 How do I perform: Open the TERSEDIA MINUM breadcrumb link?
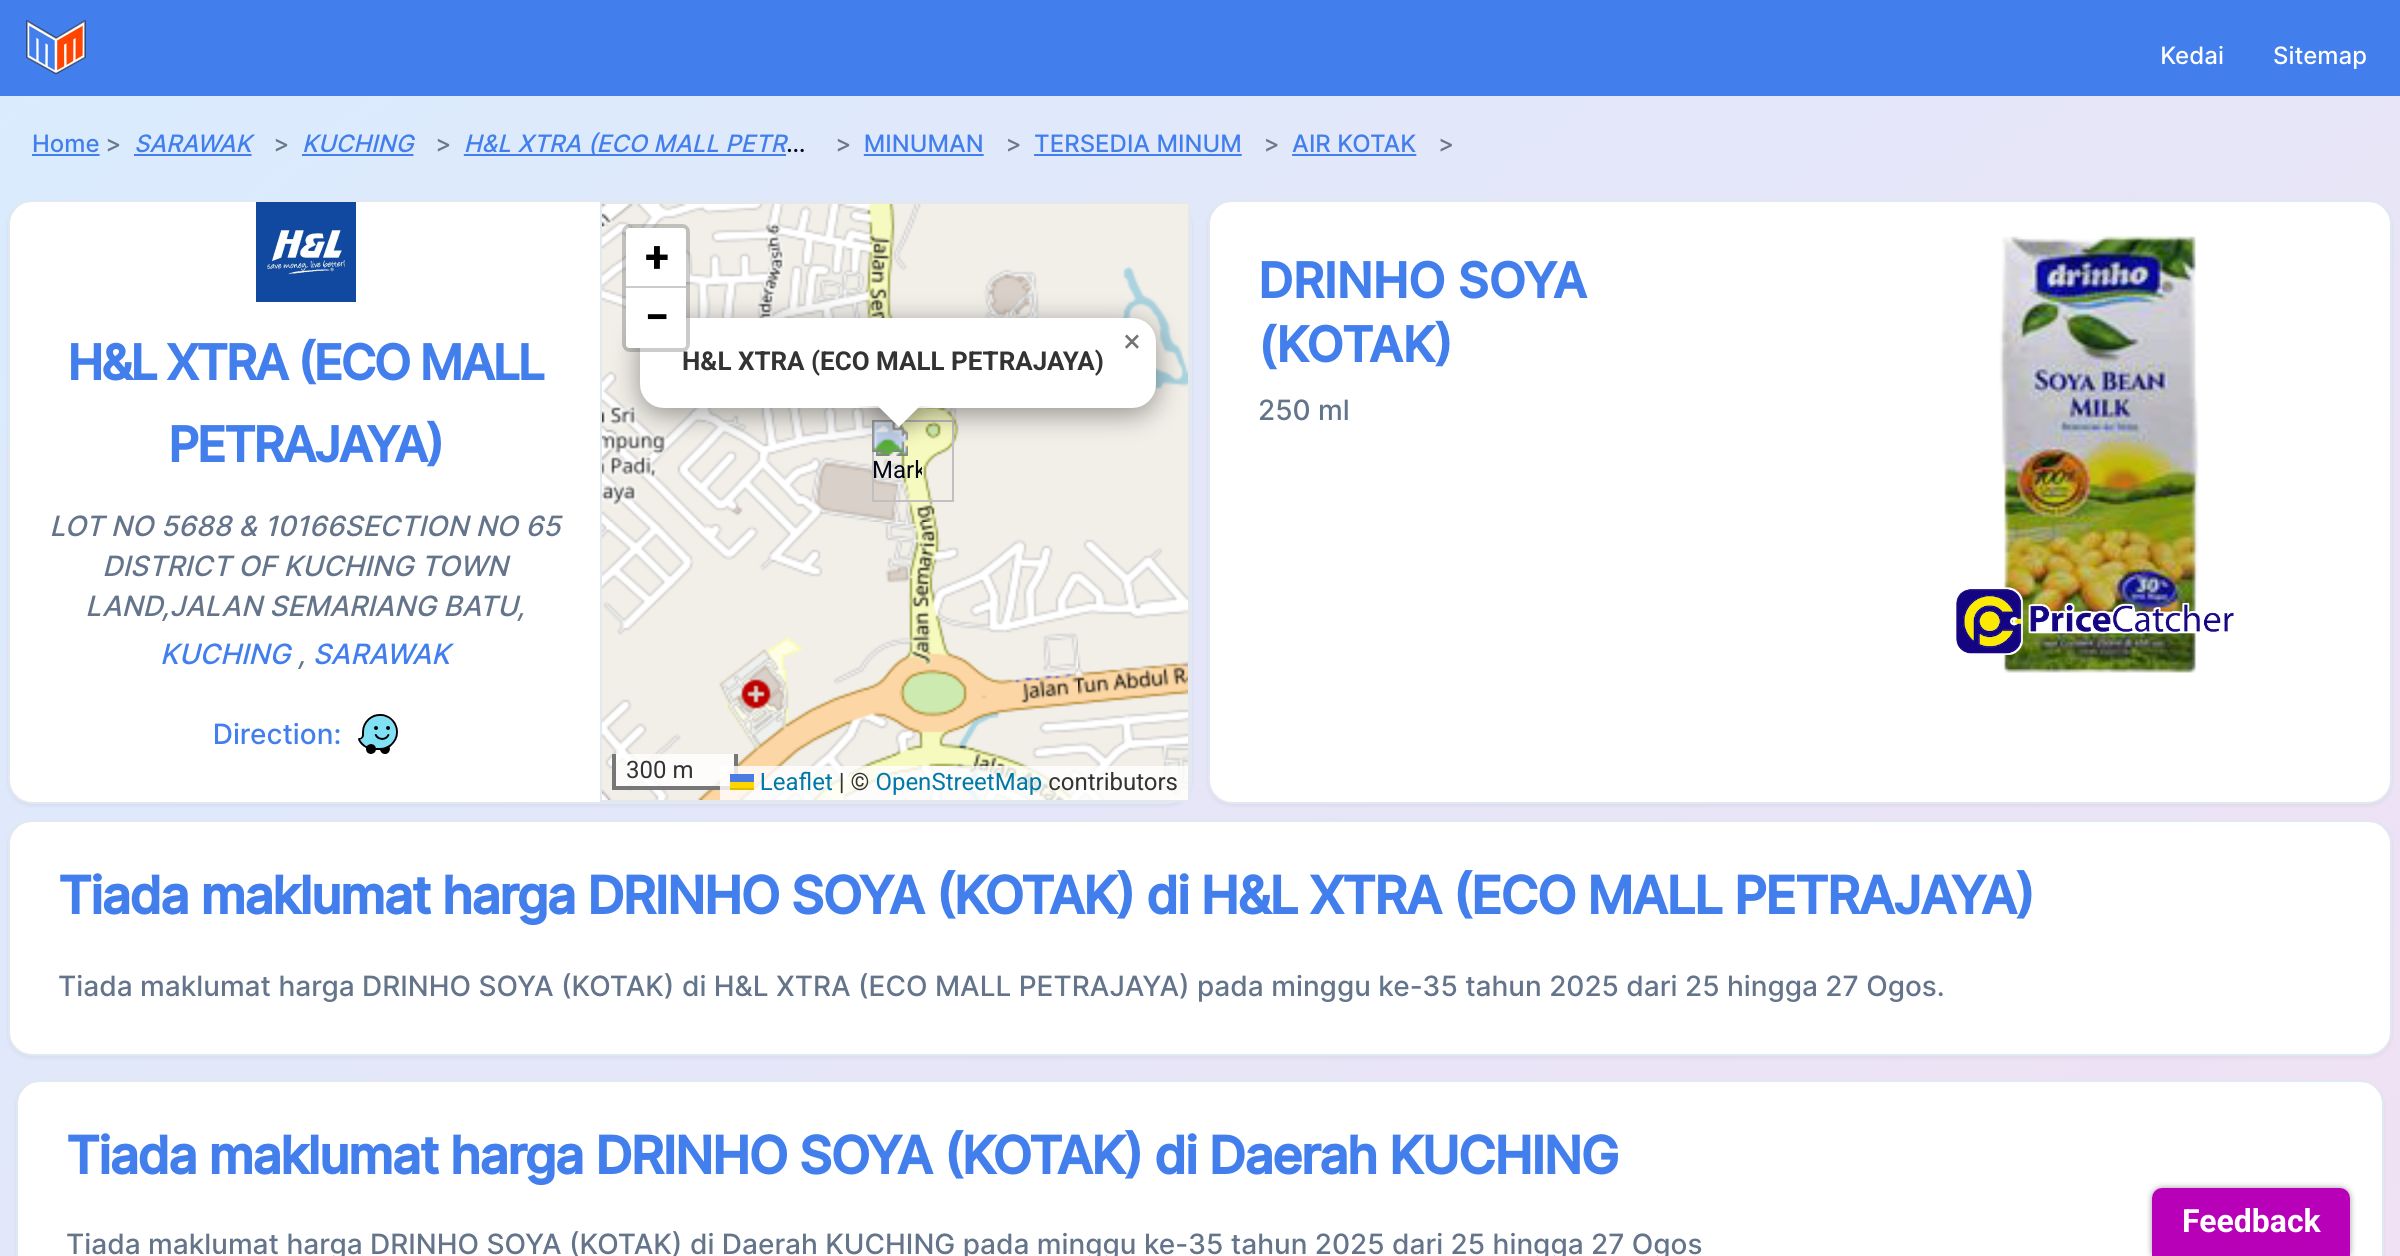1137,144
